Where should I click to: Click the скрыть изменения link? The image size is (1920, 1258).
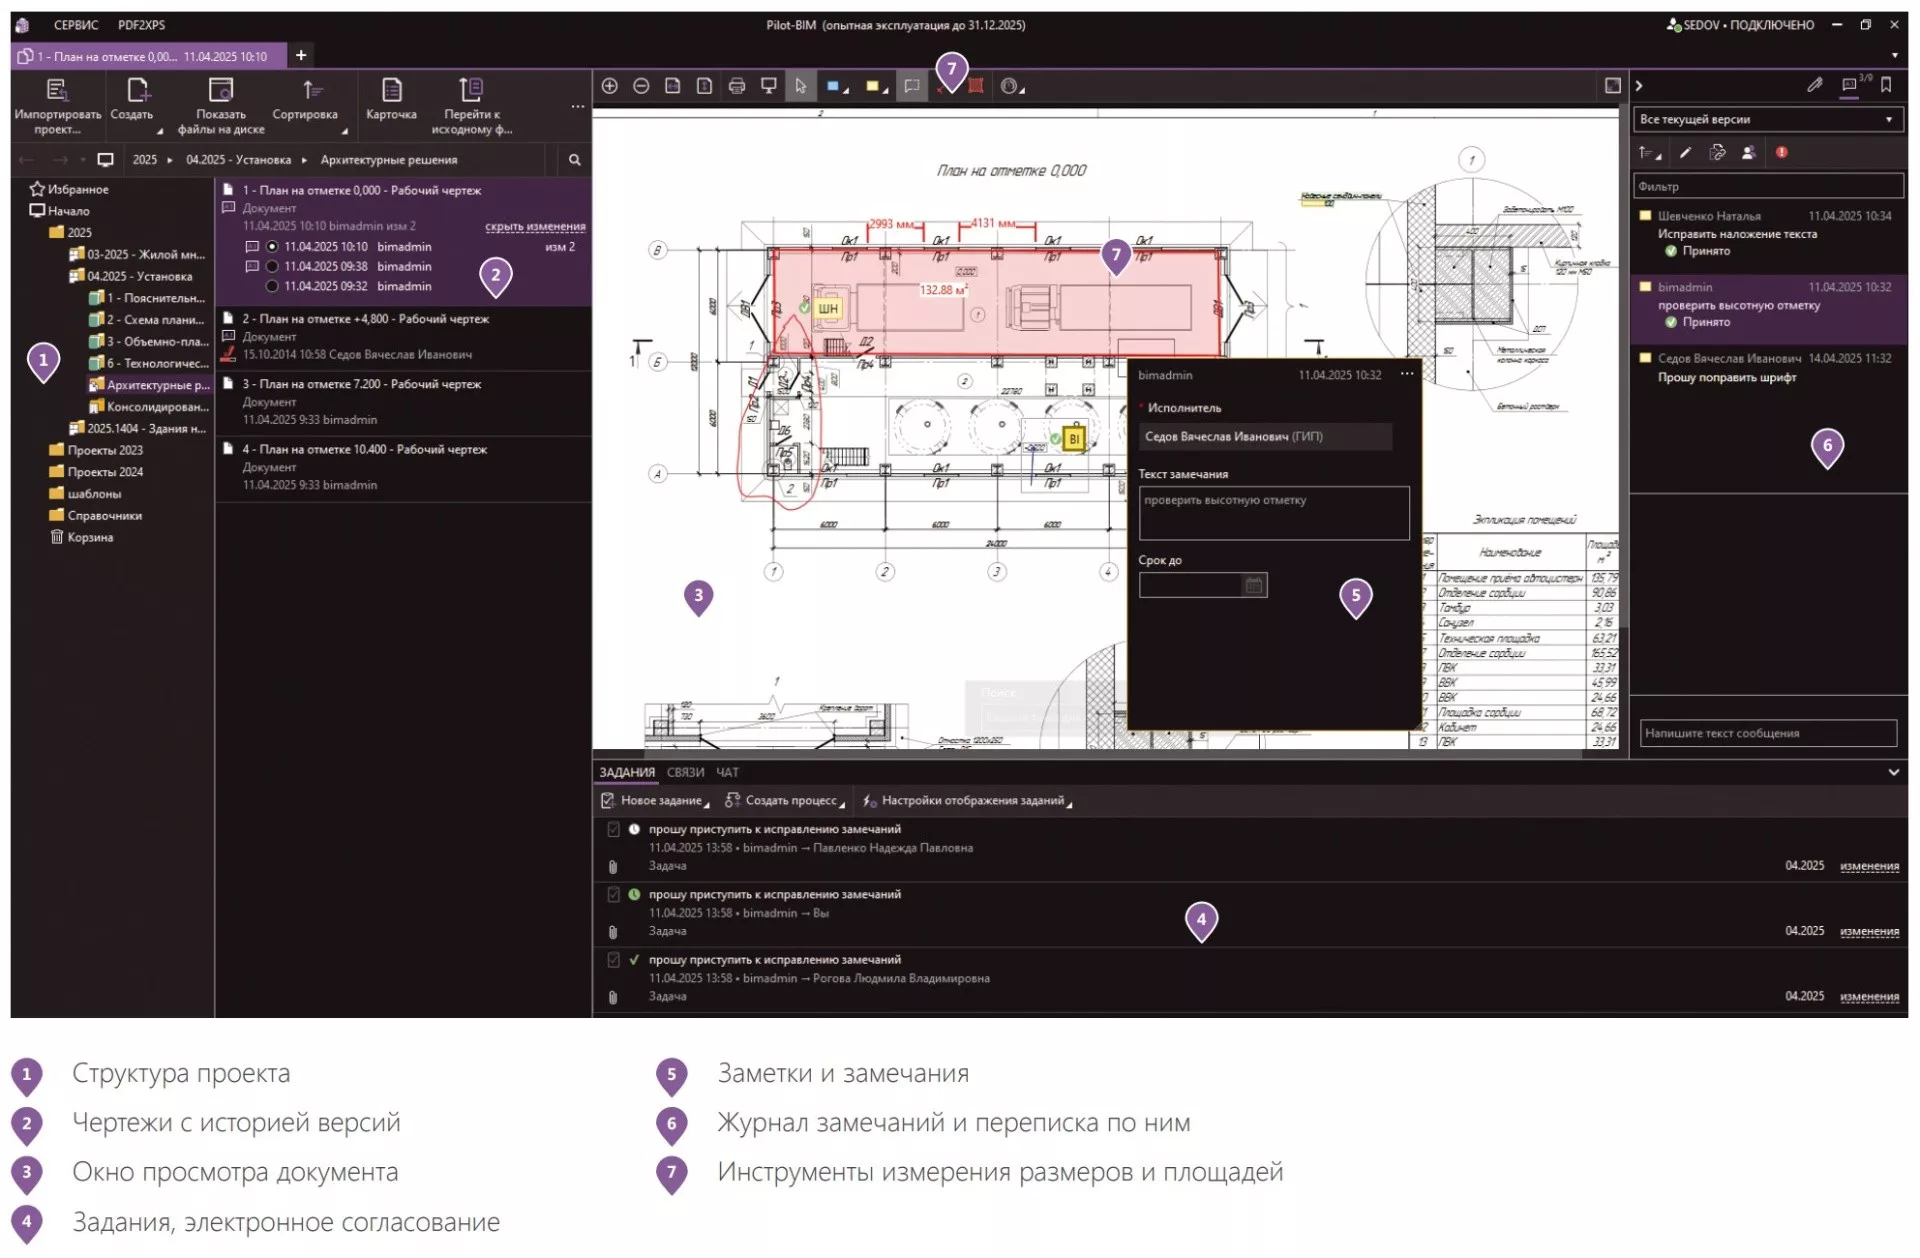pyautogui.click(x=535, y=227)
